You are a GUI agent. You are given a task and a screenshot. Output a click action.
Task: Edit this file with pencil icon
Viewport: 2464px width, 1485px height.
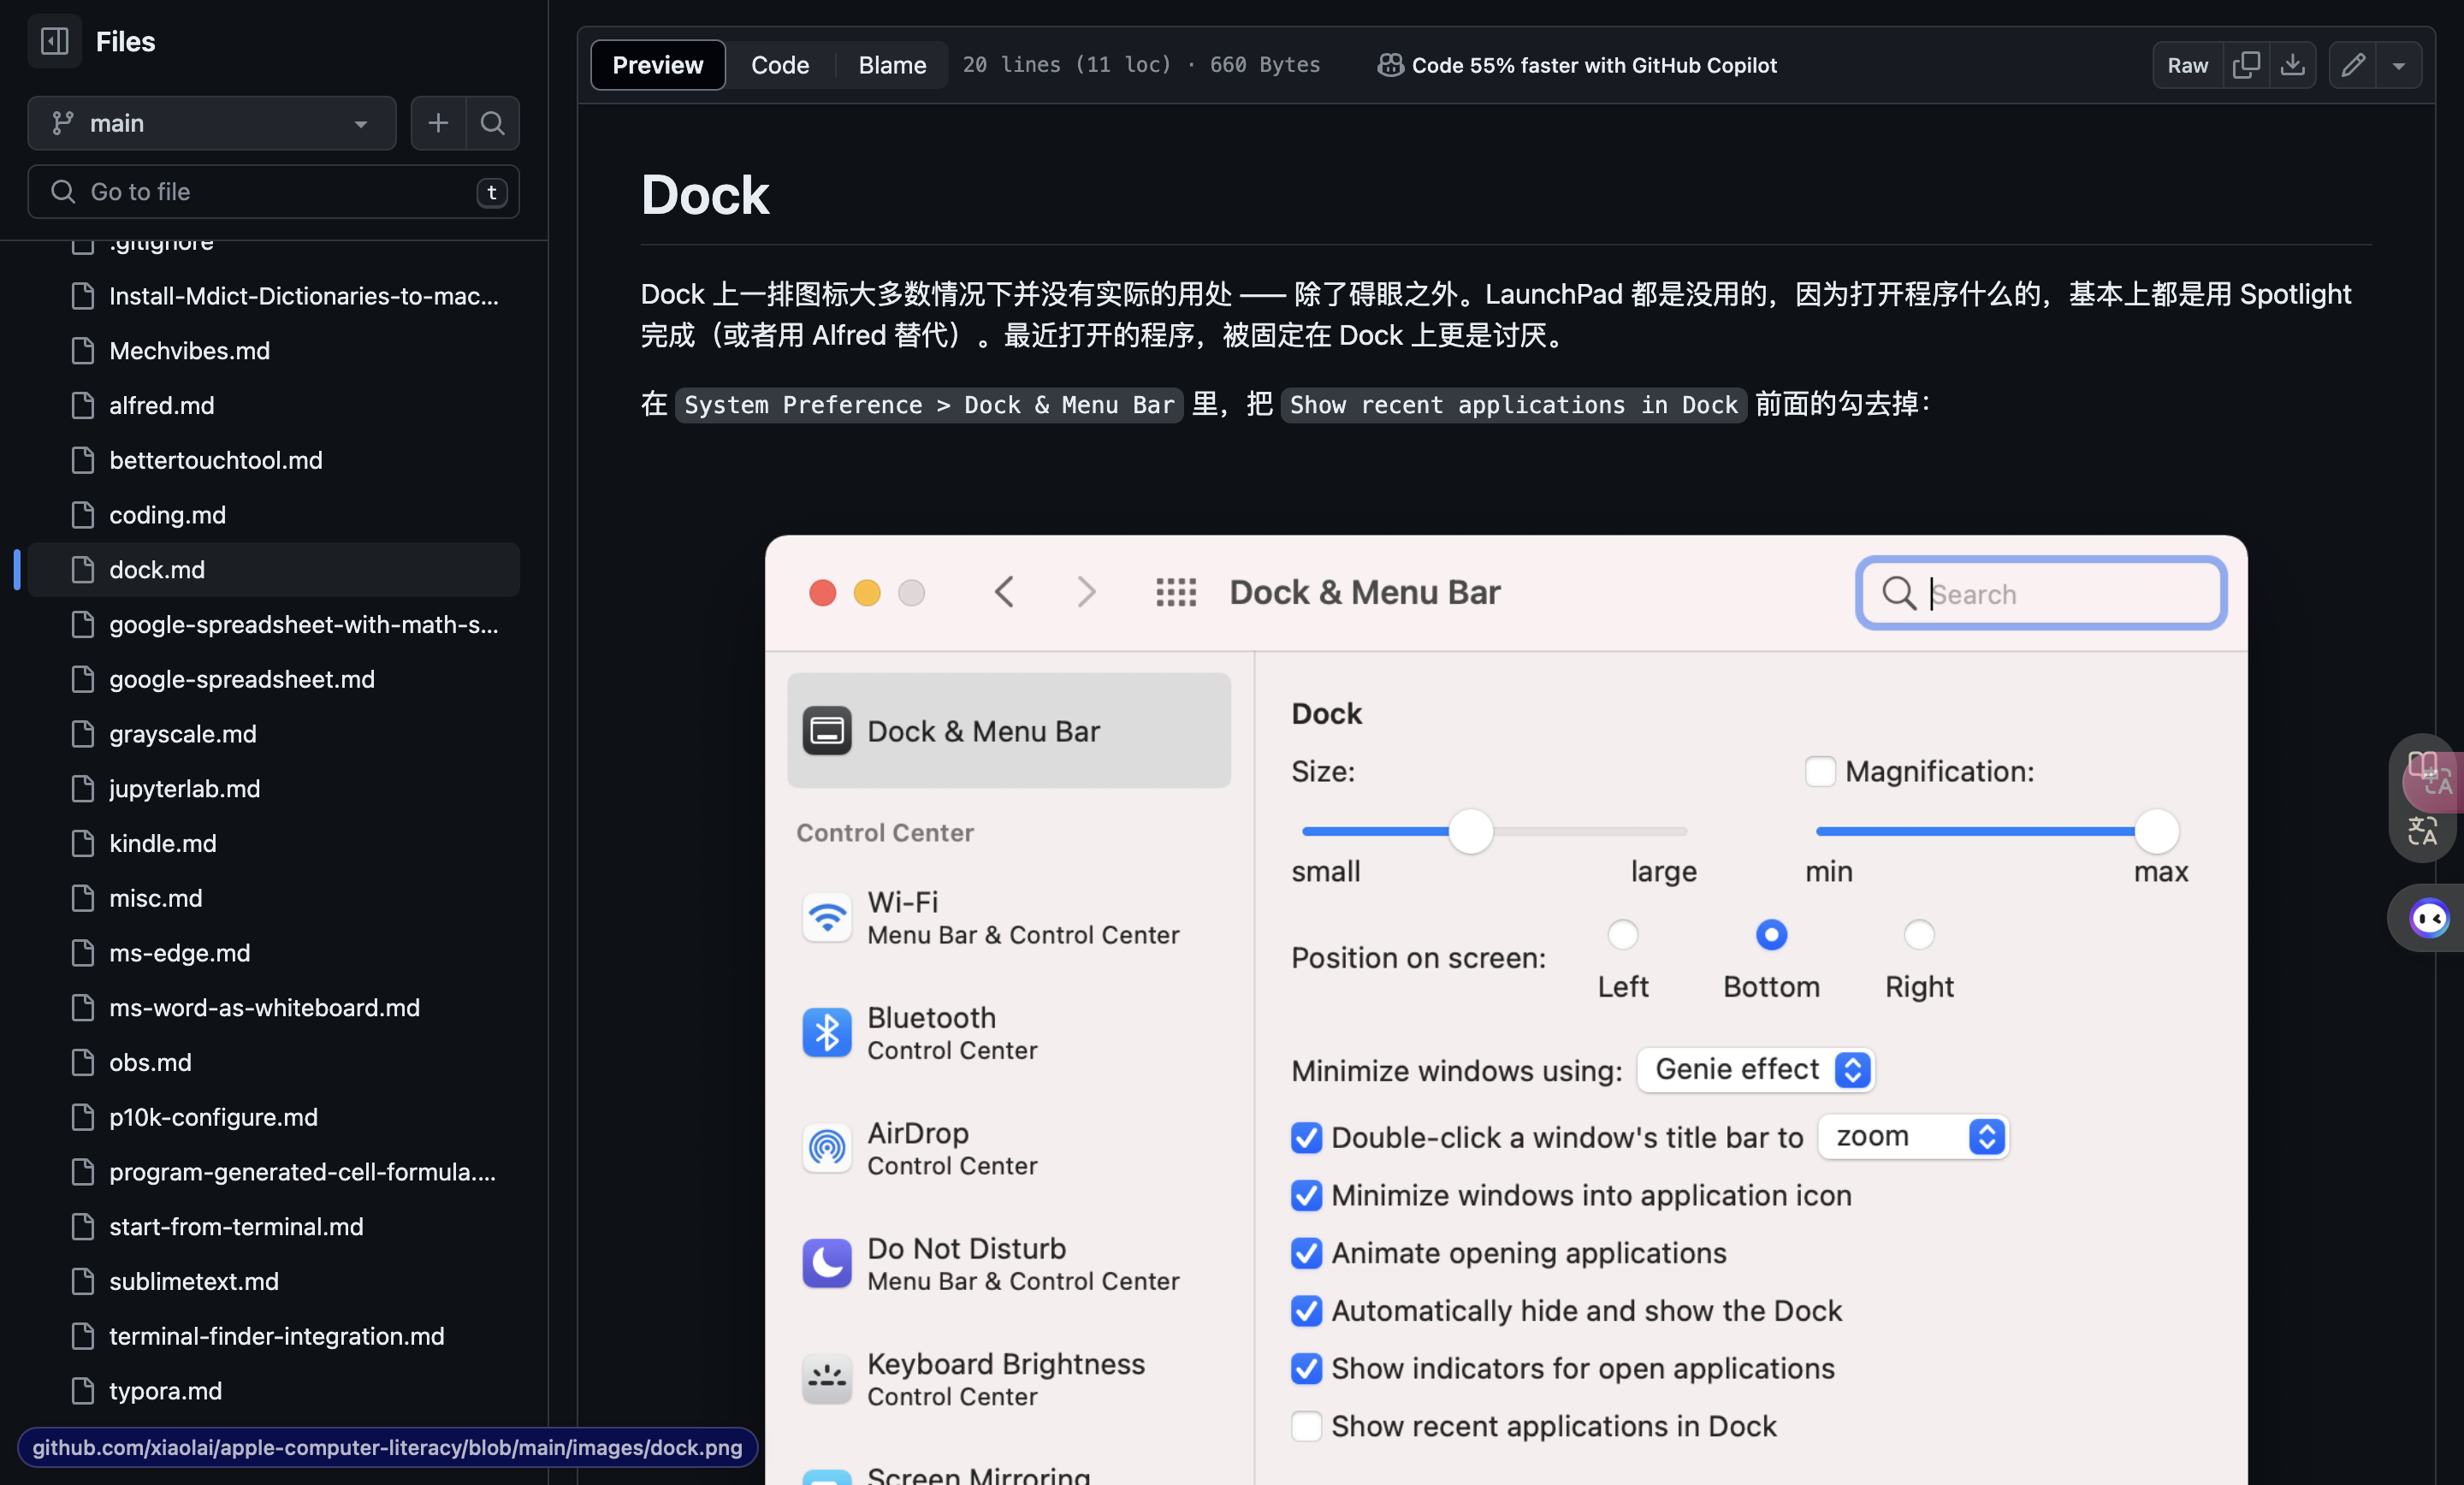tap(2352, 65)
